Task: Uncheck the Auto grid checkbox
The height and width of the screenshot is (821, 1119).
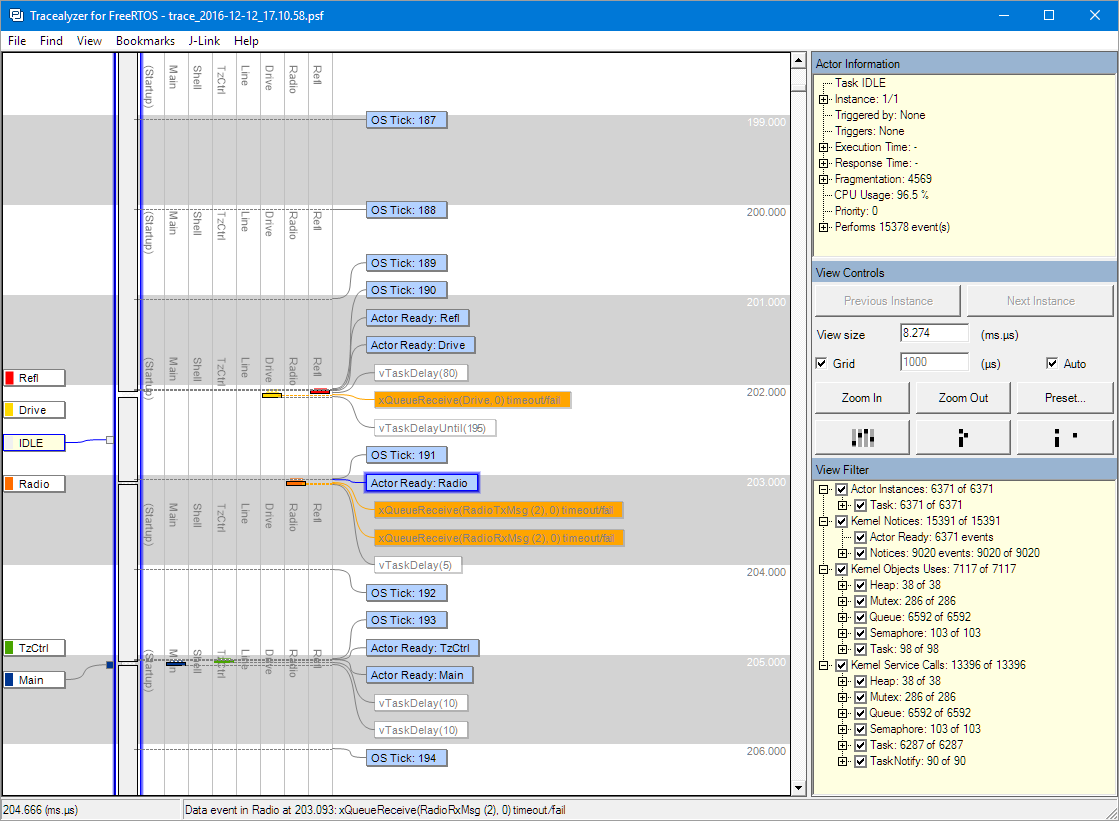Action: pyautogui.click(x=1053, y=363)
